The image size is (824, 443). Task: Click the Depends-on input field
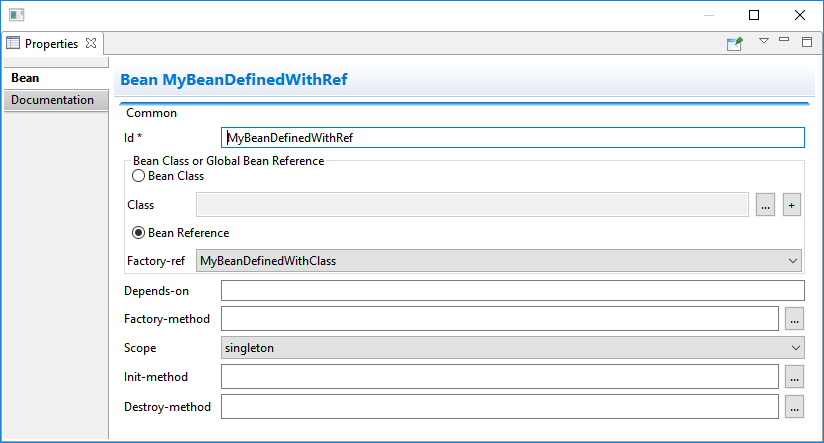pyautogui.click(x=512, y=291)
